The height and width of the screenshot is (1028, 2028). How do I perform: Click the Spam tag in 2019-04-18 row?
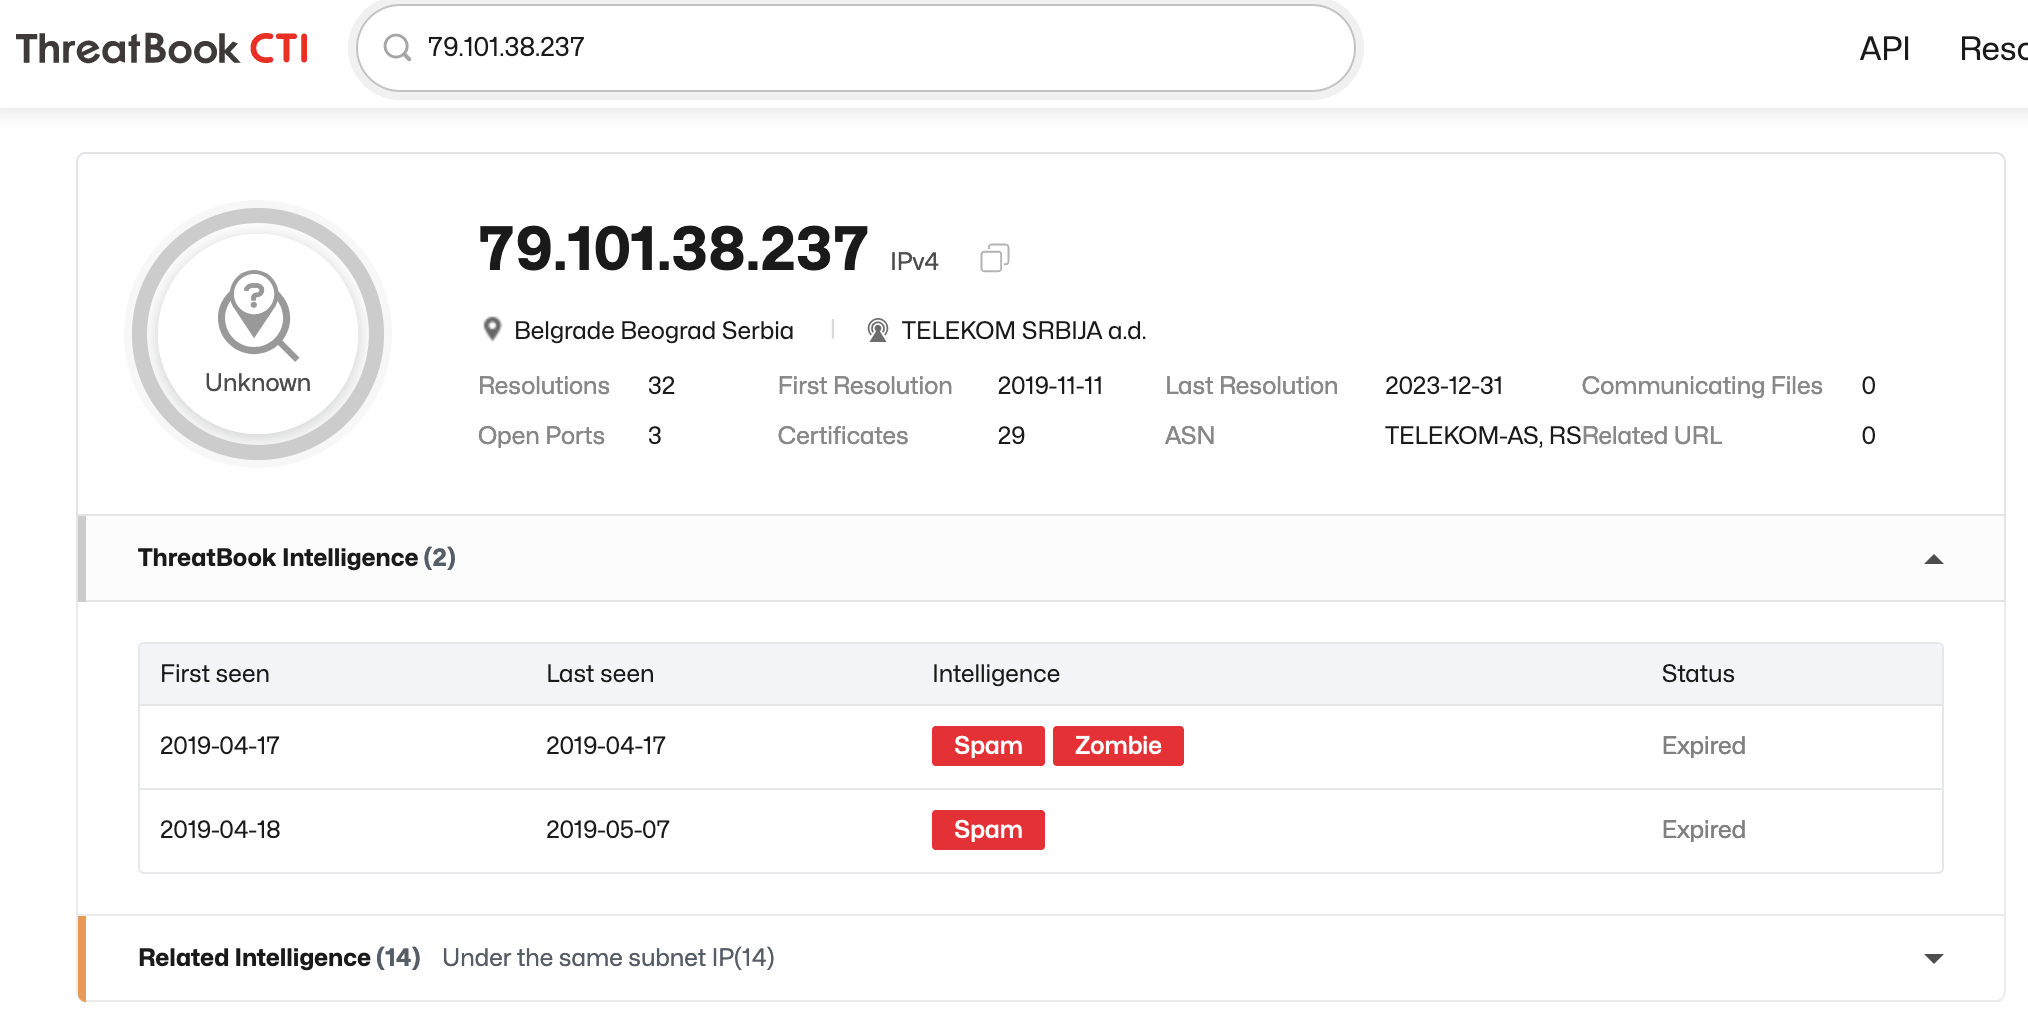tap(988, 830)
